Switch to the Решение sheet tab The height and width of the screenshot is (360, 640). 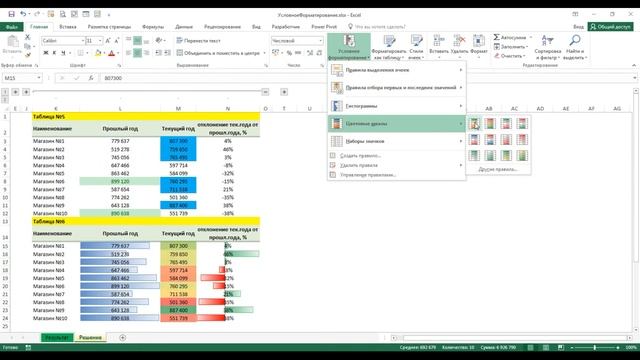[90, 337]
